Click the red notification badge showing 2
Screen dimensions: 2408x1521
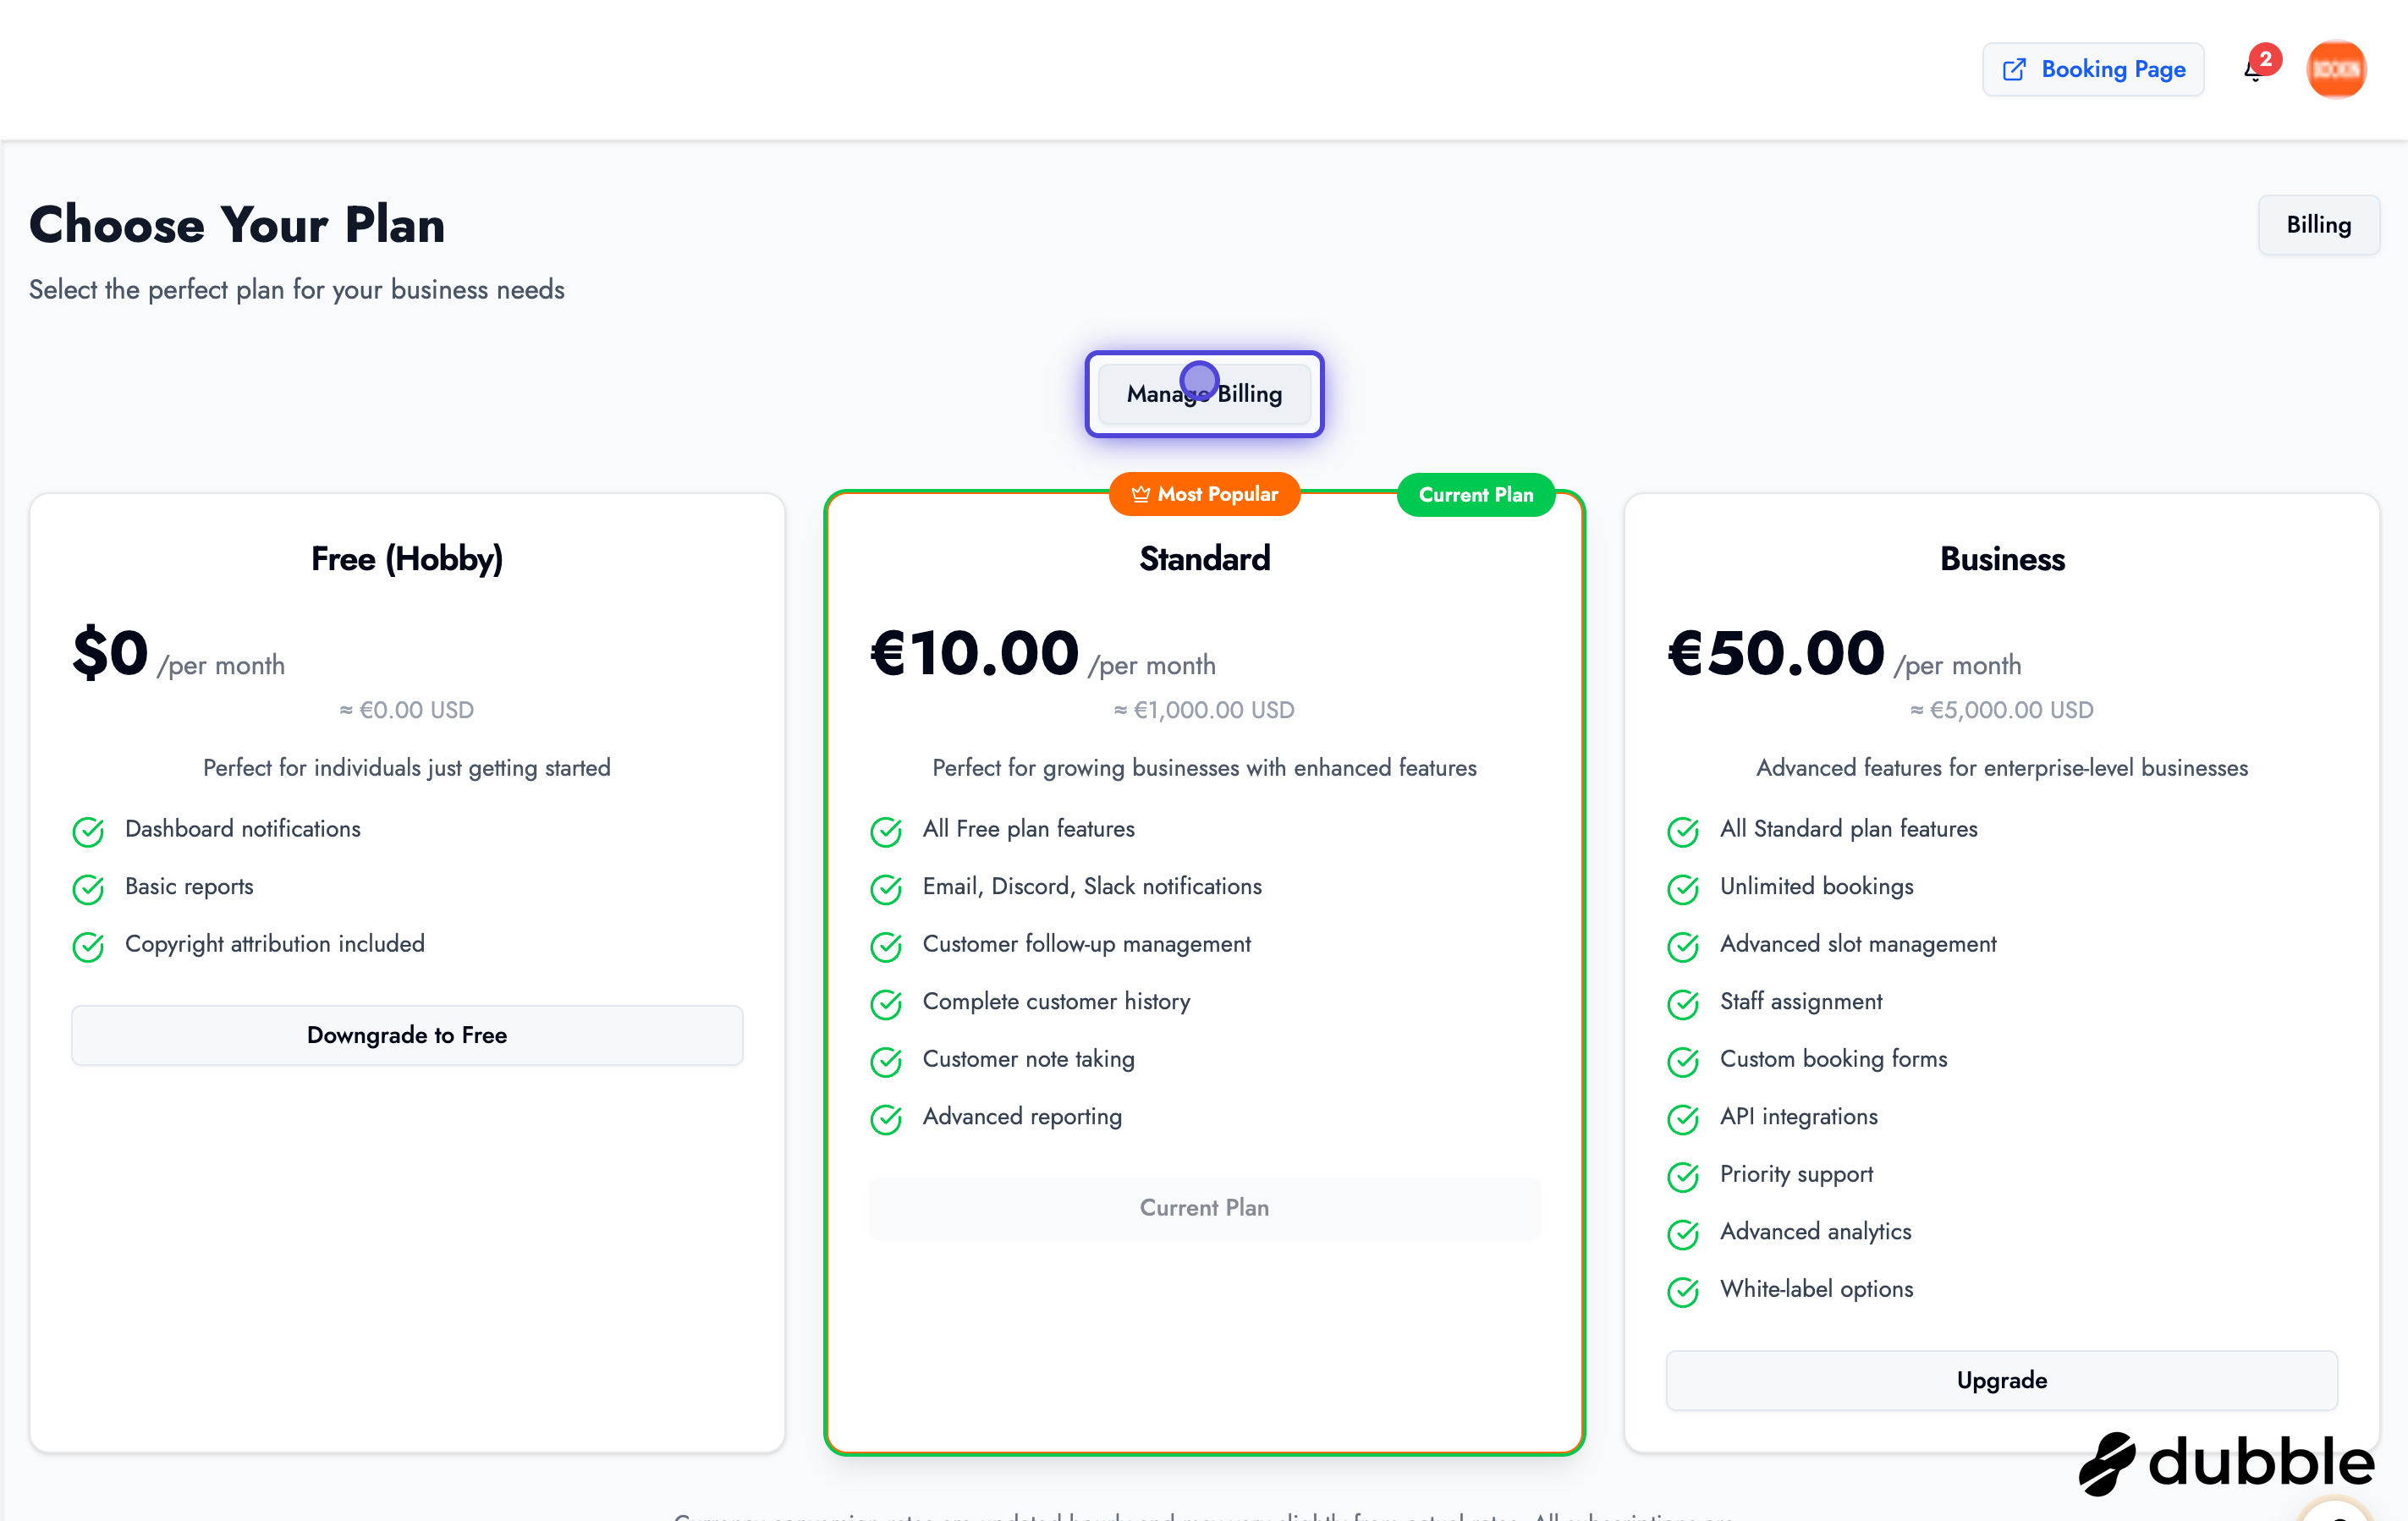coord(2266,58)
